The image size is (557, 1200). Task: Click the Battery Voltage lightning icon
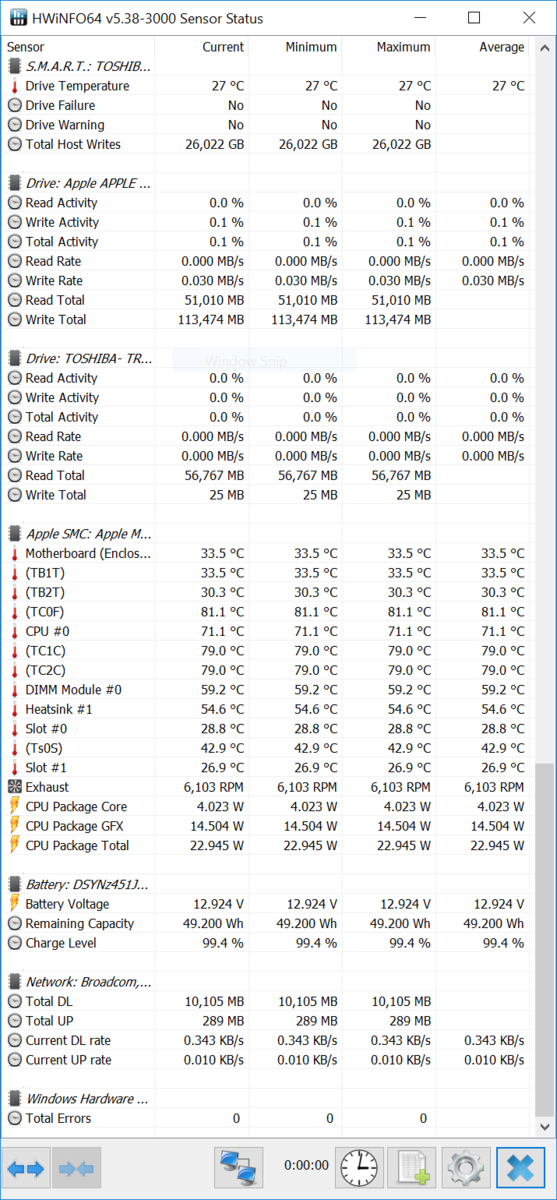pyautogui.click(x=14, y=904)
